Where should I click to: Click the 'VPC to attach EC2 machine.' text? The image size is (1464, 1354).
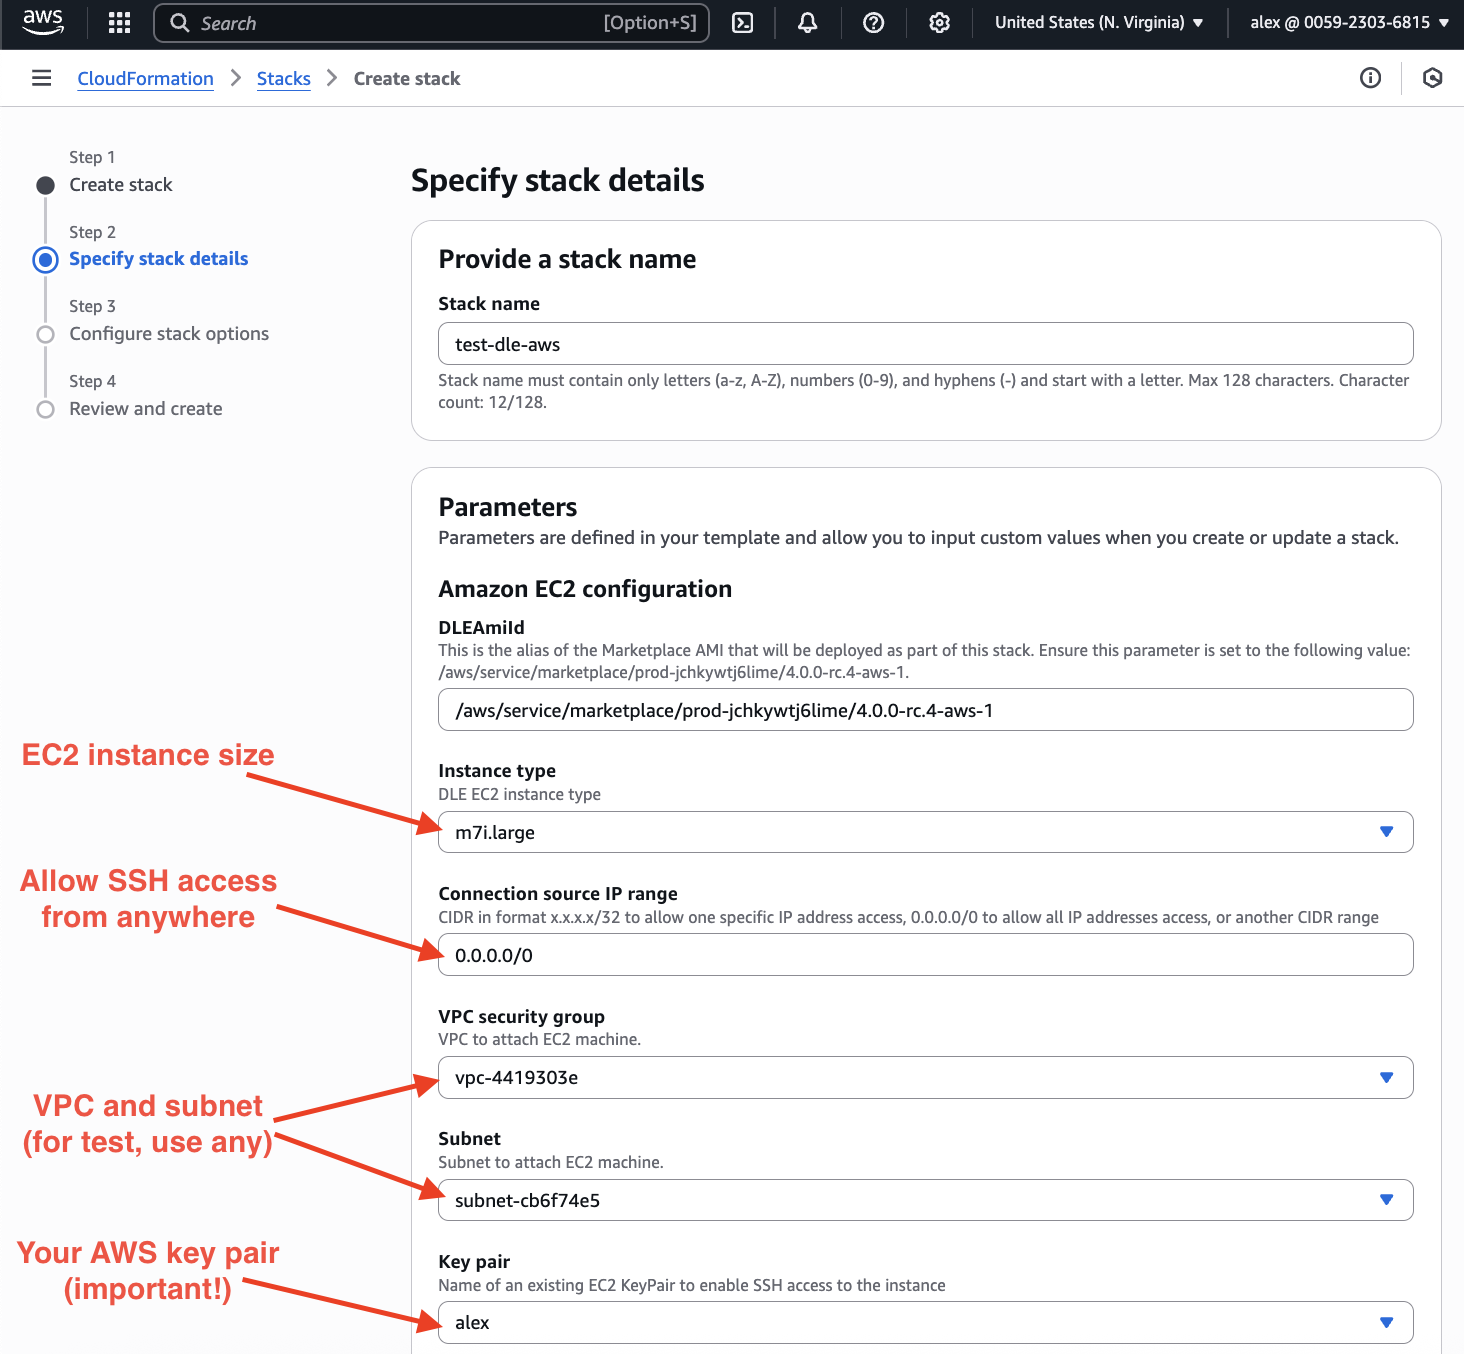pos(539,1039)
